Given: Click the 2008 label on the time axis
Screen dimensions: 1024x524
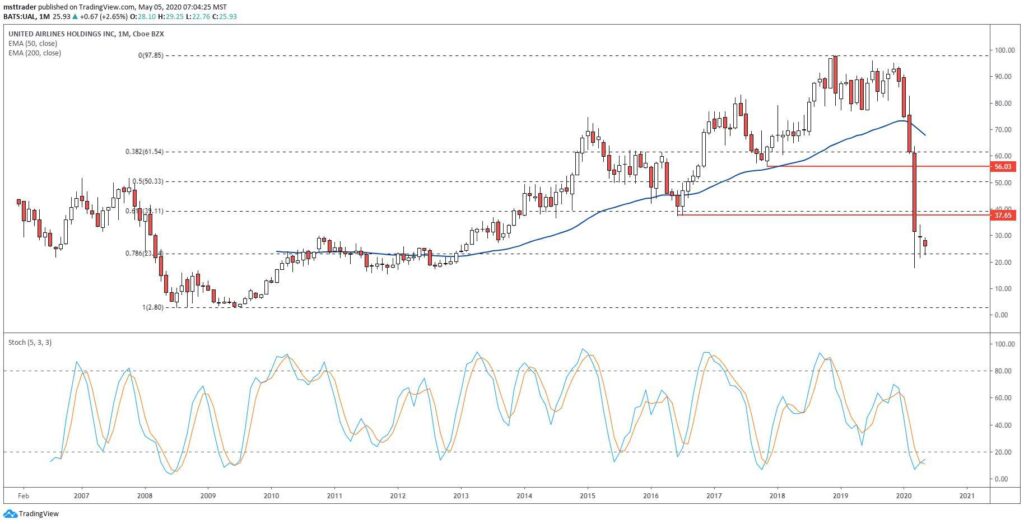Looking at the screenshot, I should [x=145, y=497].
